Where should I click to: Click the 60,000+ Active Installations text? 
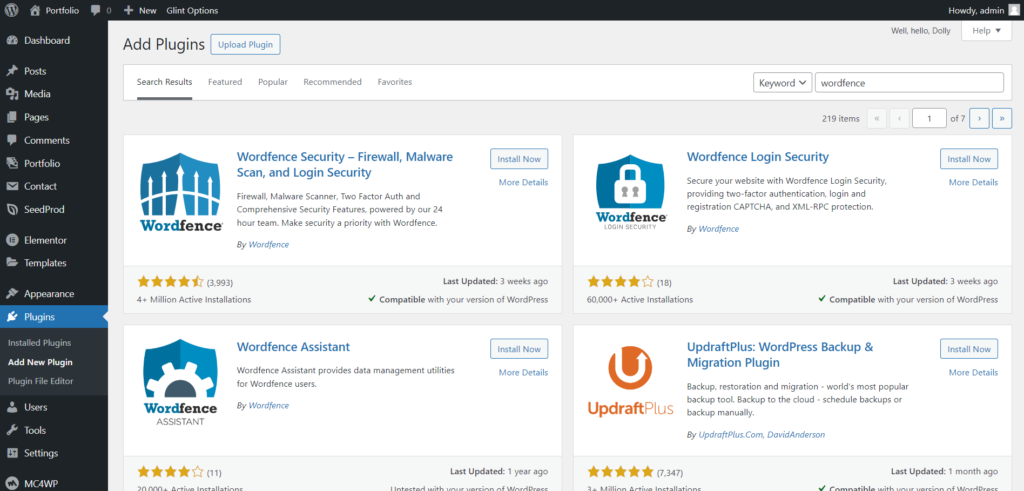tap(640, 300)
